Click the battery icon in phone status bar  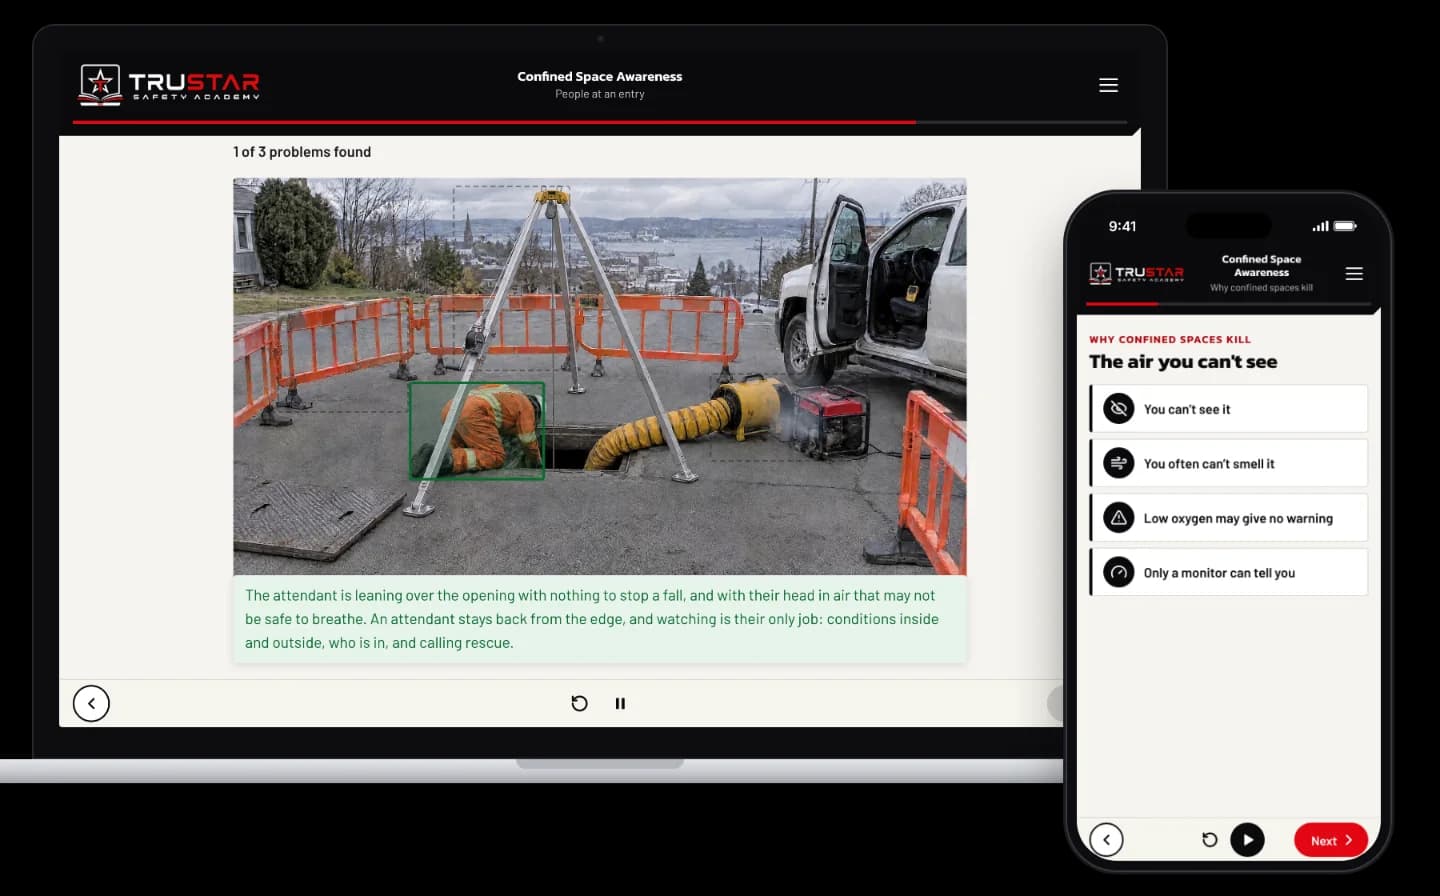[1345, 226]
